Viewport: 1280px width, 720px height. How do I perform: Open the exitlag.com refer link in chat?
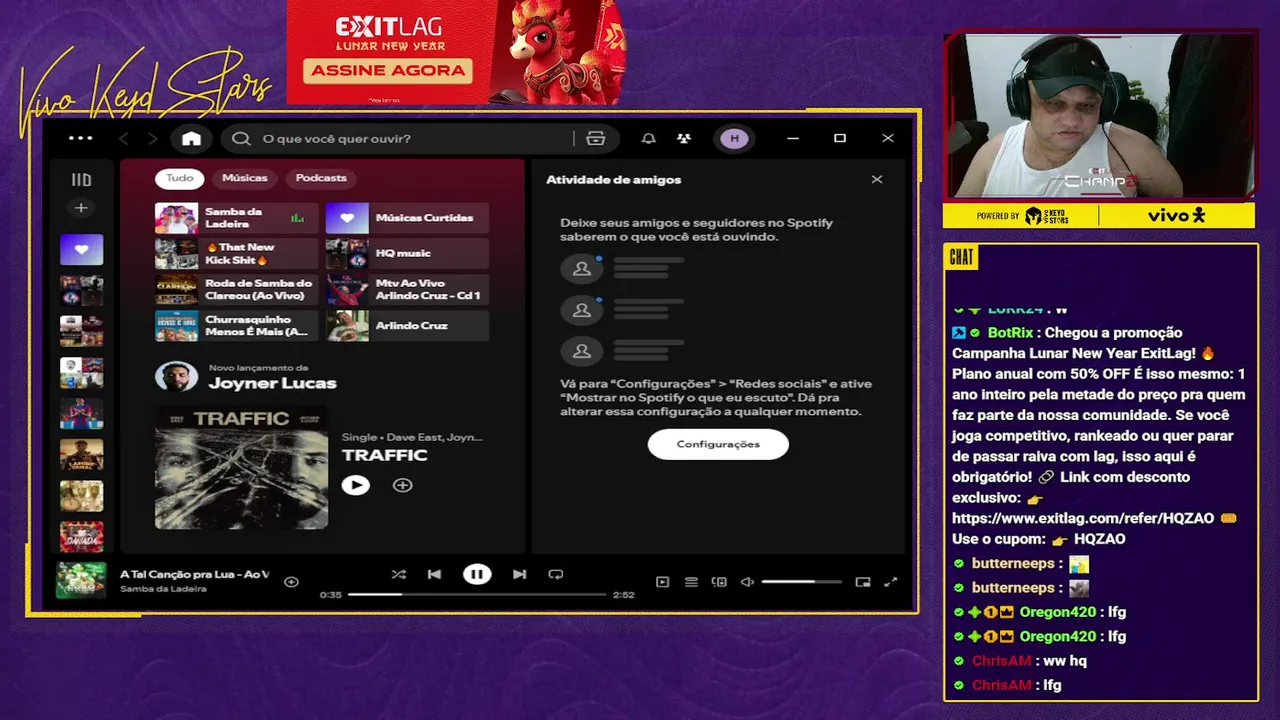click(x=1083, y=518)
